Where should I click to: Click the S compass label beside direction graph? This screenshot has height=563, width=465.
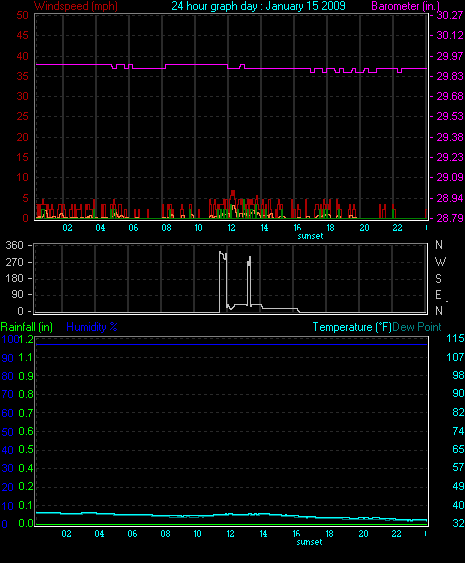(438, 279)
